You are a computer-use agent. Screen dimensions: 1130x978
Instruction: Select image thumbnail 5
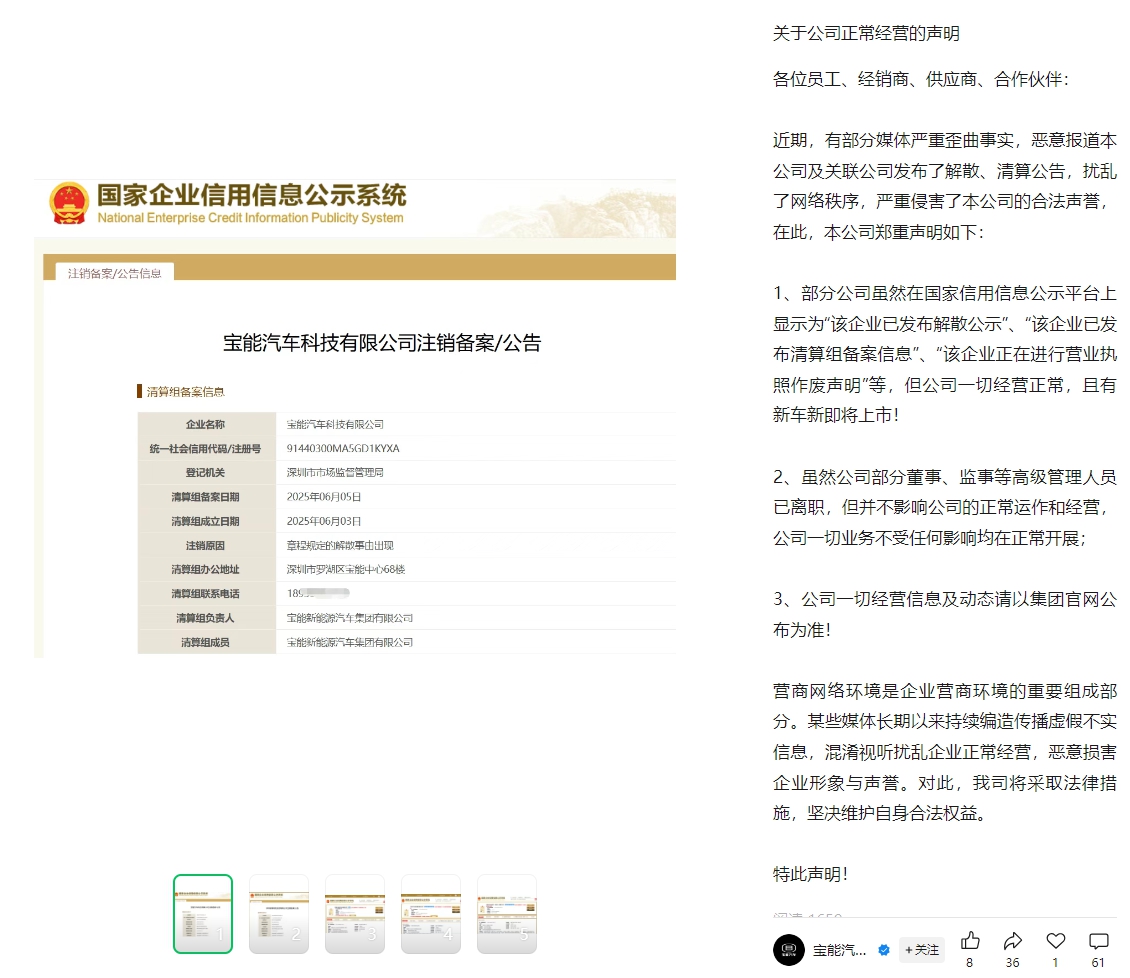(x=507, y=914)
